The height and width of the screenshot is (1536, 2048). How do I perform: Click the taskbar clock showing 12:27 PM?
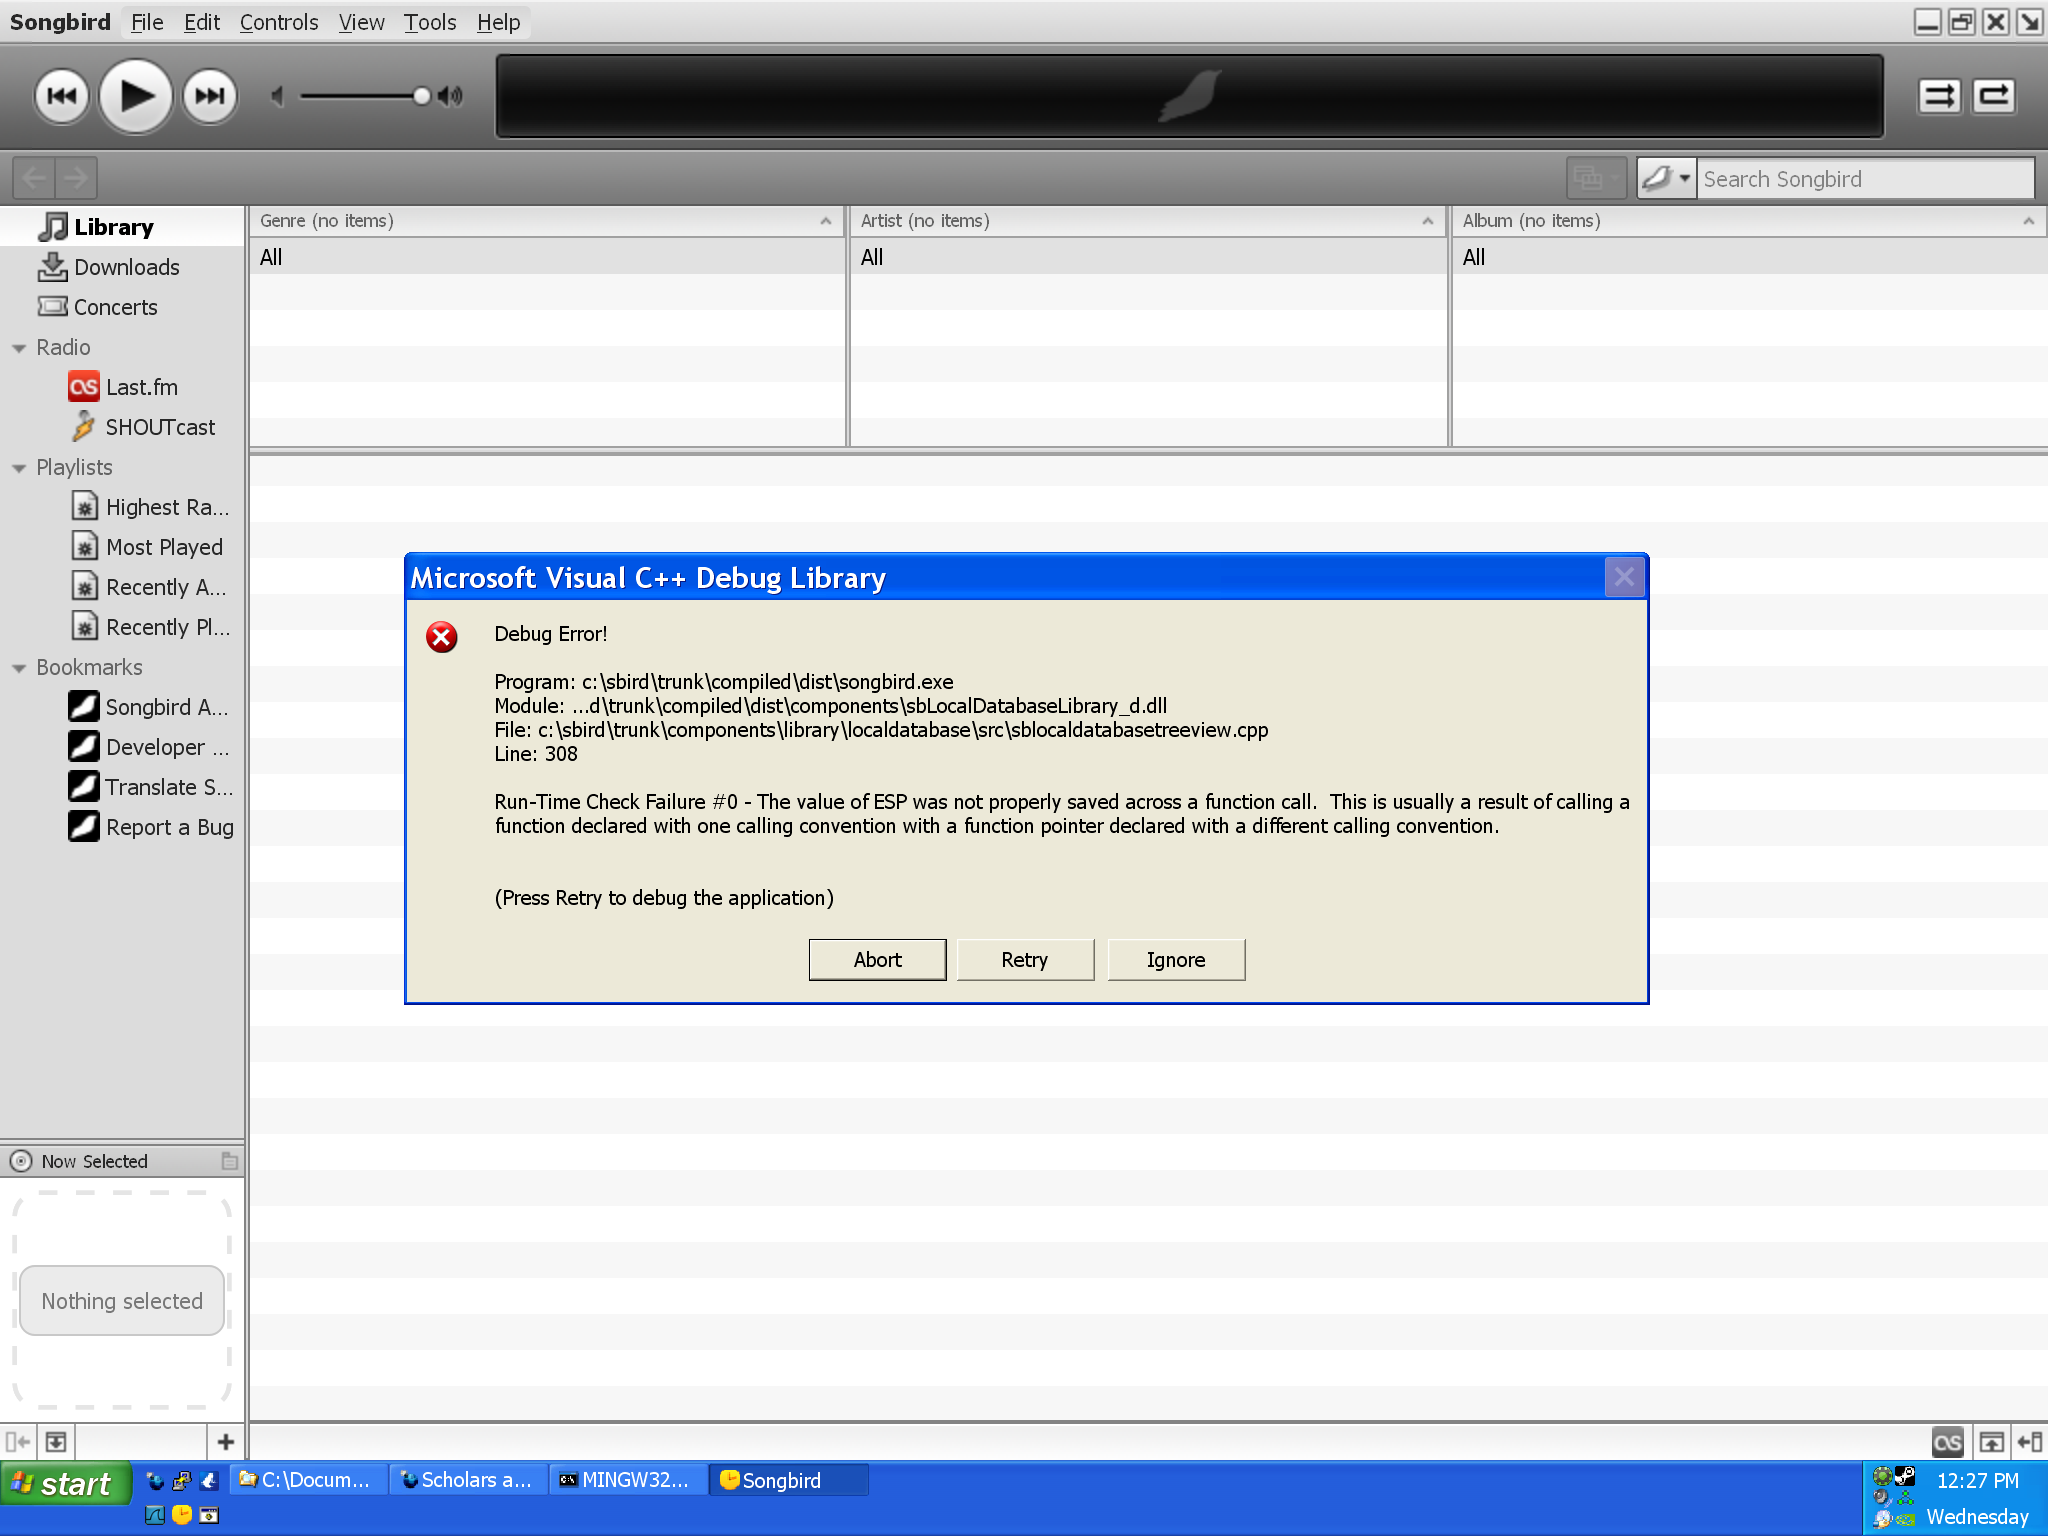point(1977,1480)
